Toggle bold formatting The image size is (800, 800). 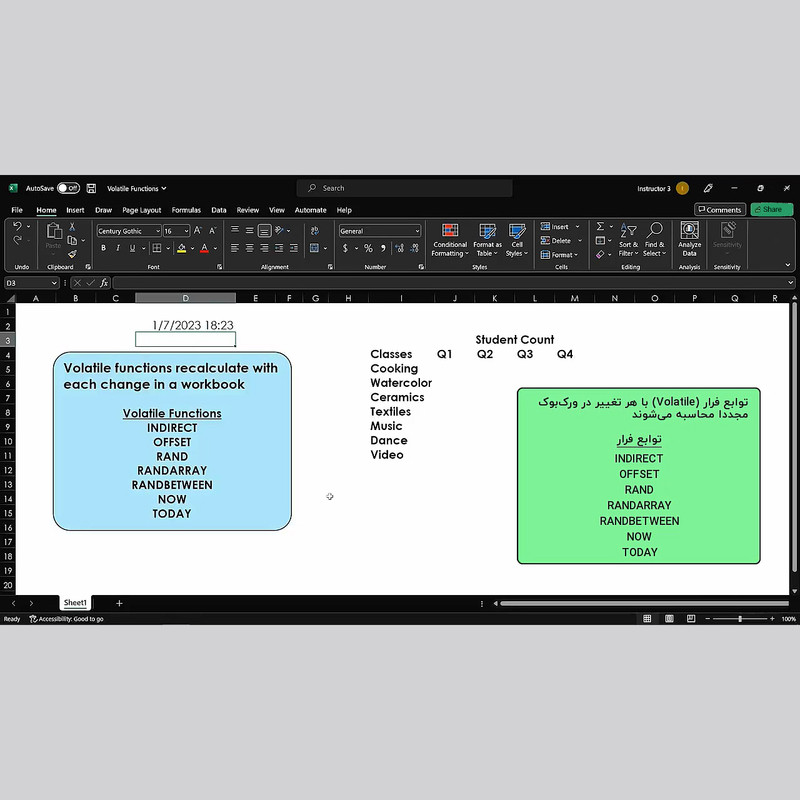click(103, 248)
